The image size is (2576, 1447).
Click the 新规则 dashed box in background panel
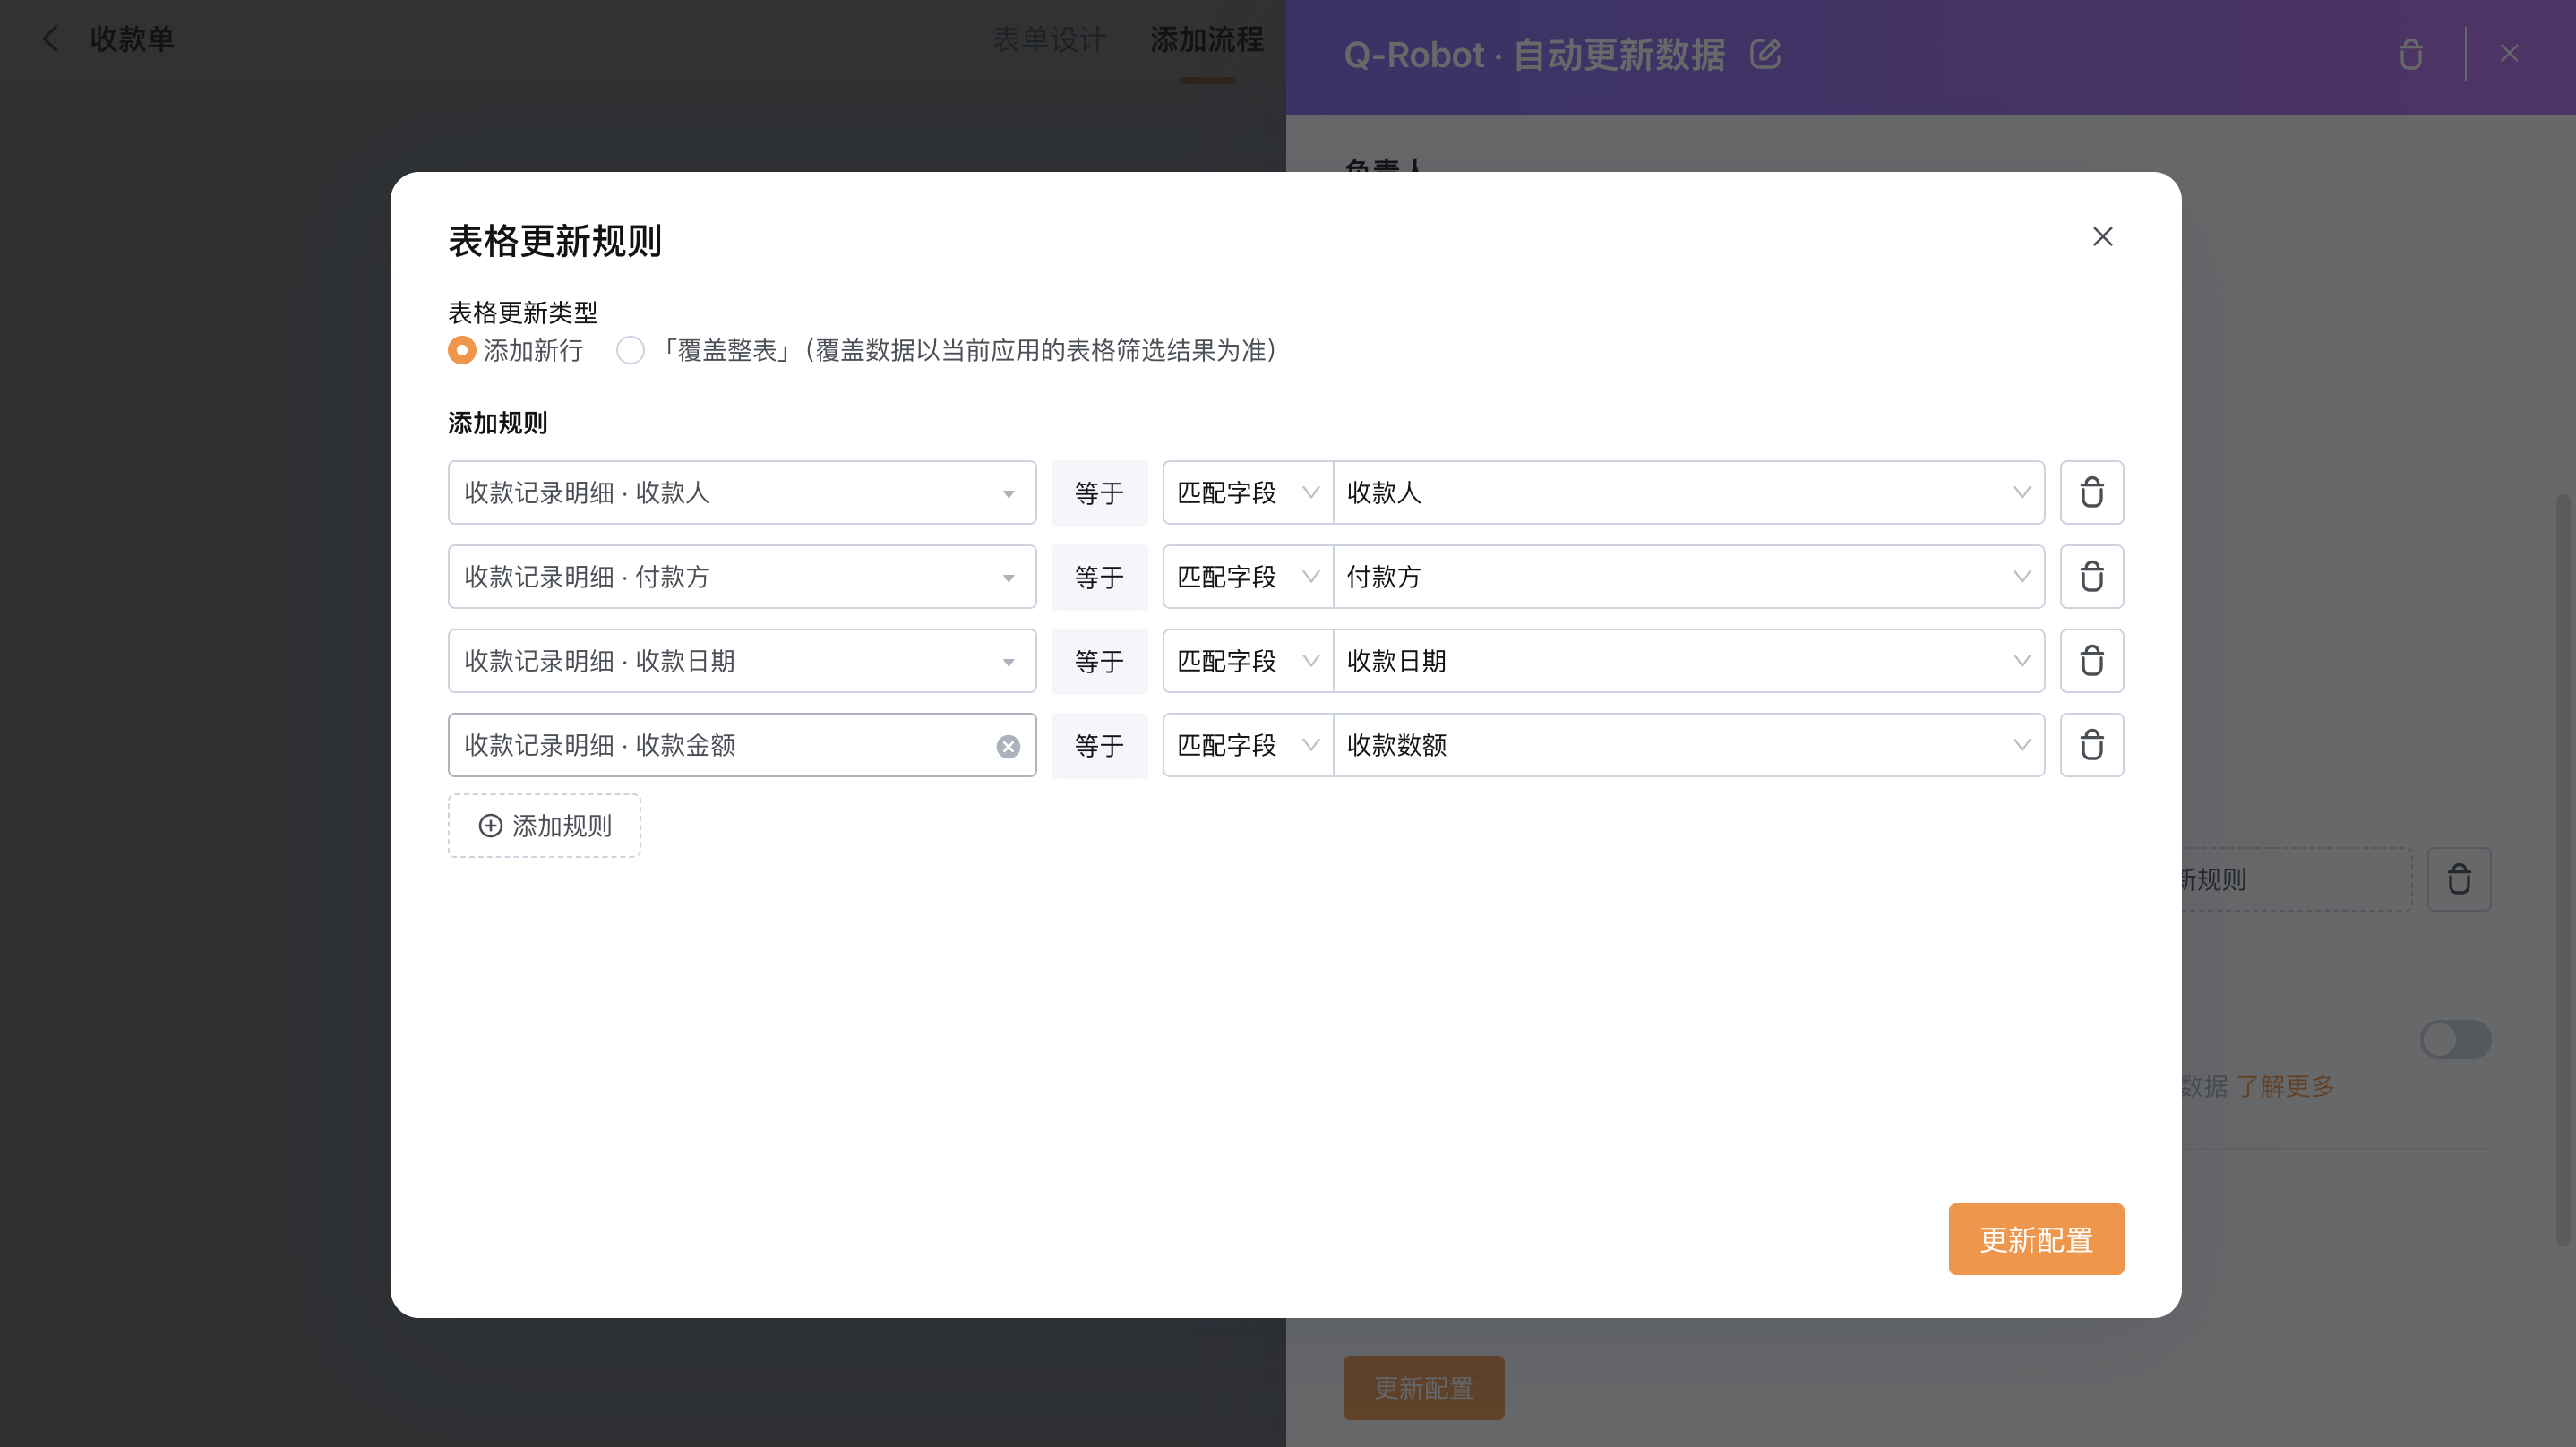click(x=2297, y=879)
